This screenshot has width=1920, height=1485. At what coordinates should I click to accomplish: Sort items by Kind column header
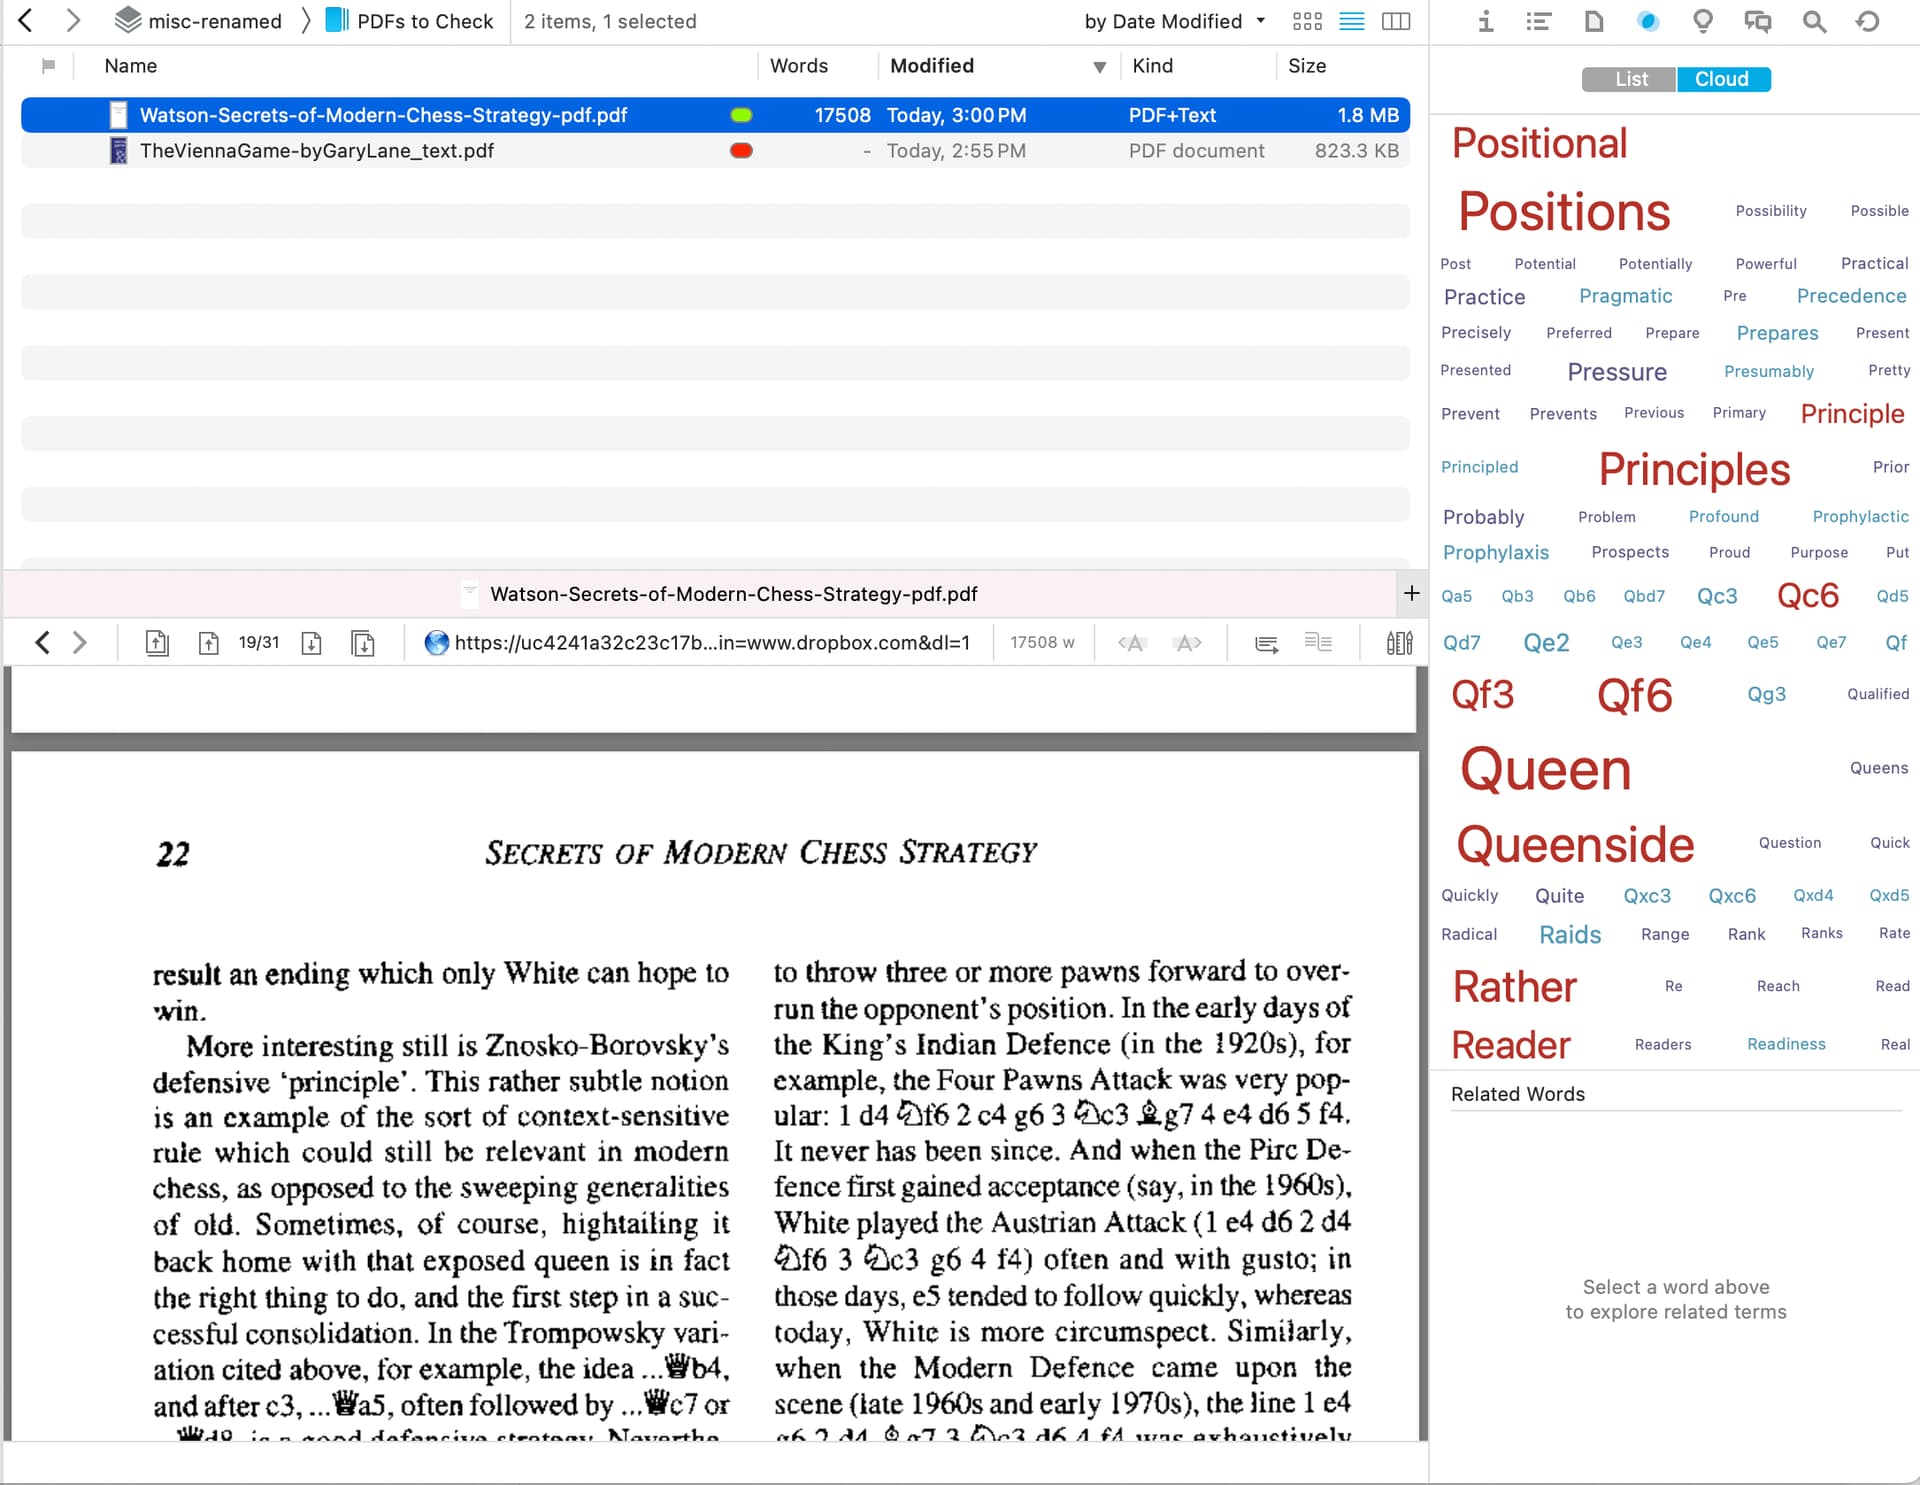pos(1152,66)
